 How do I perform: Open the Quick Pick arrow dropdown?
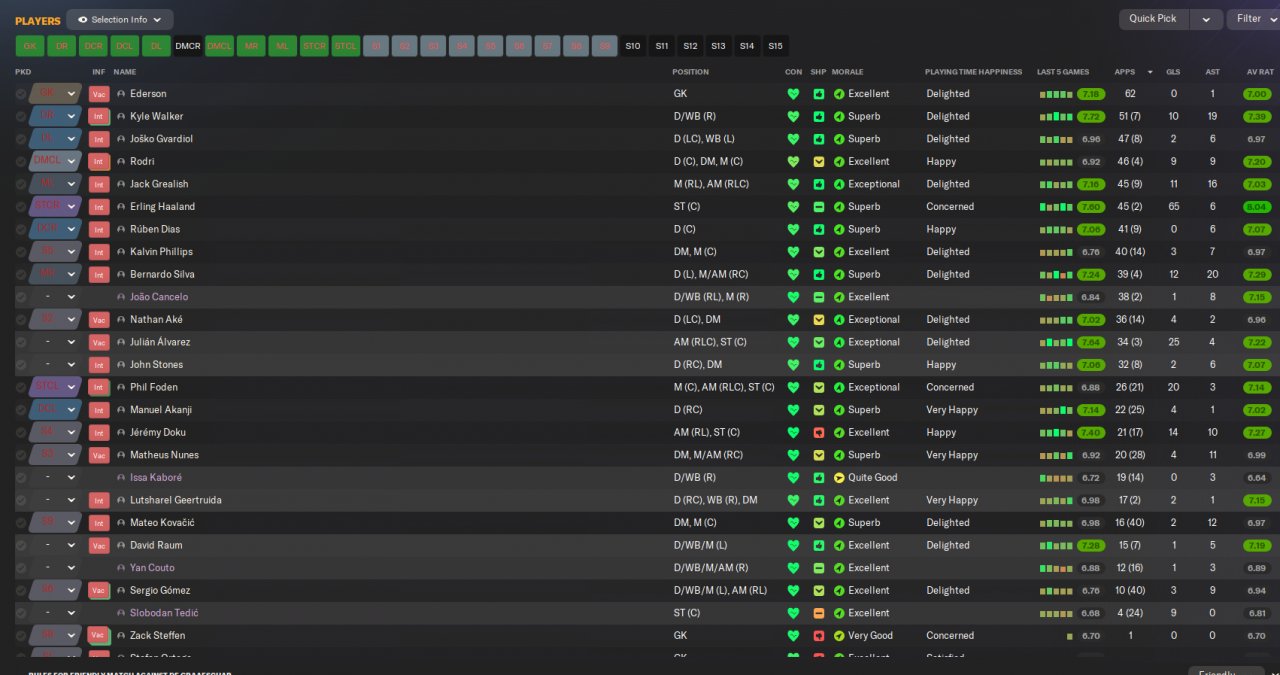(x=1207, y=19)
